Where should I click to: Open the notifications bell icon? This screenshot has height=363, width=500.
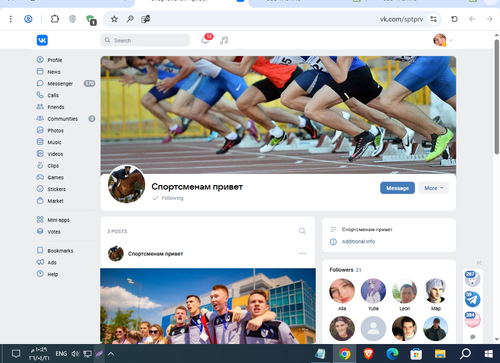pyautogui.click(x=205, y=40)
